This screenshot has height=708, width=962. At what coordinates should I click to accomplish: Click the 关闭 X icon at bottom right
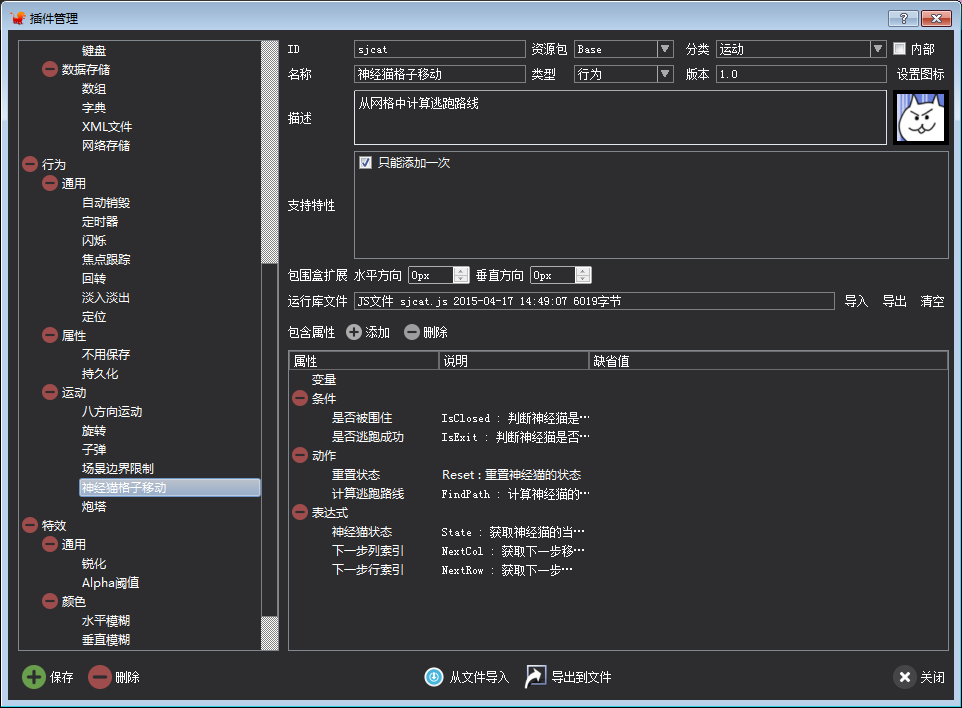click(x=905, y=677)
